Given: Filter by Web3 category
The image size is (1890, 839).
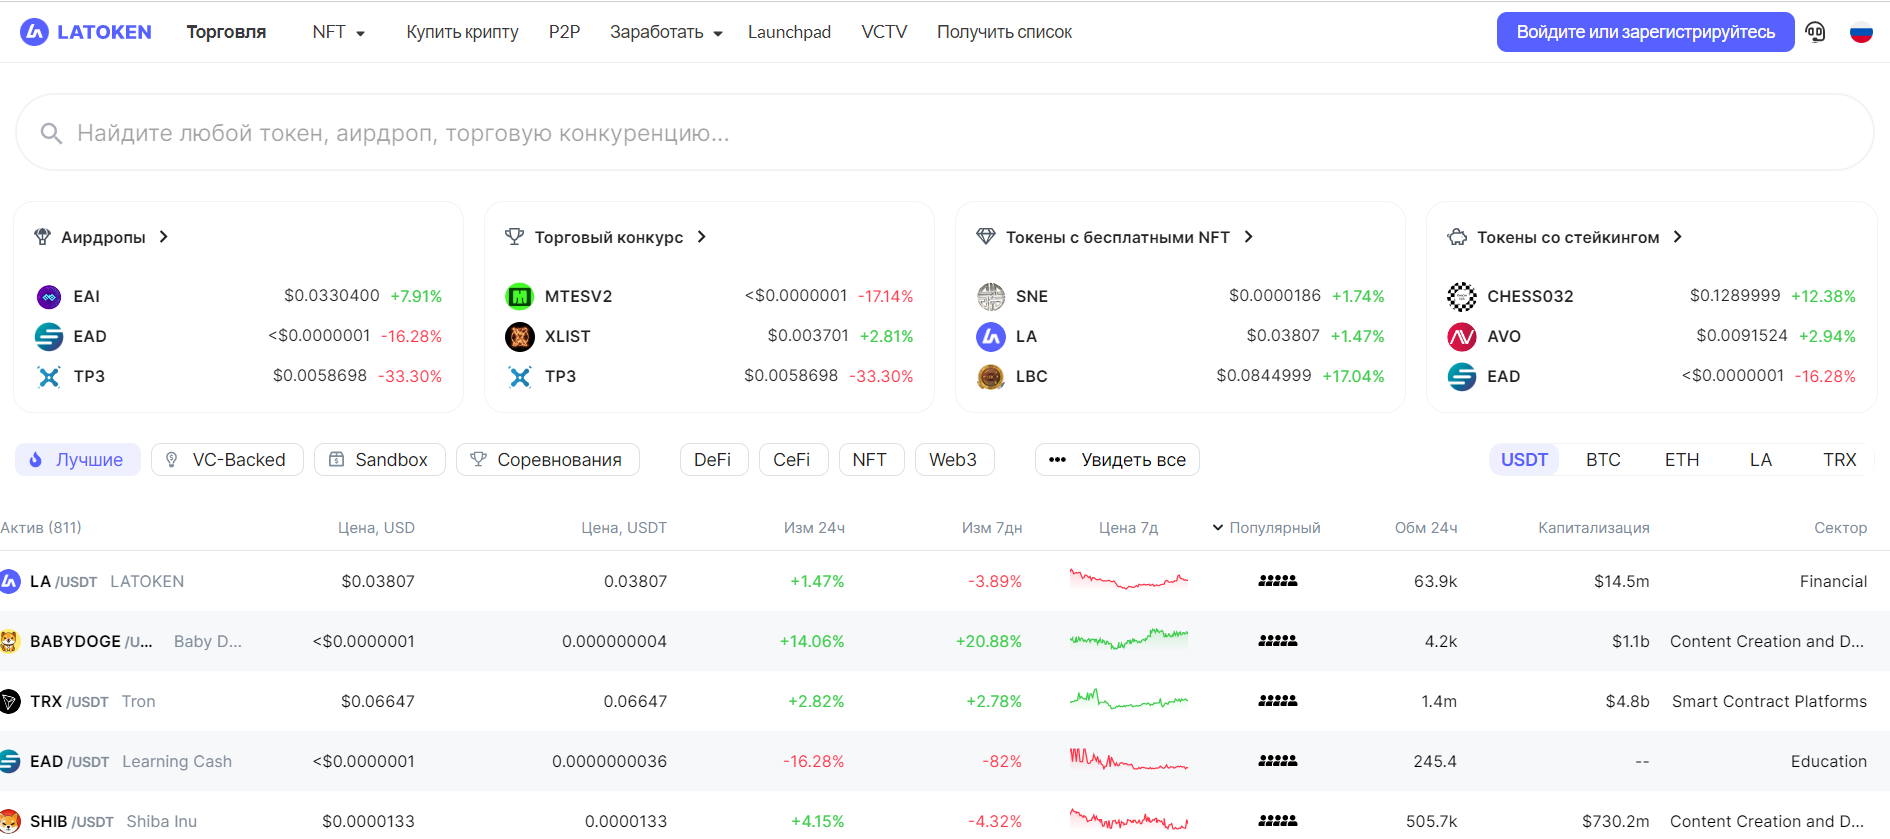Looking at the screenshot, I should [953, 460].
